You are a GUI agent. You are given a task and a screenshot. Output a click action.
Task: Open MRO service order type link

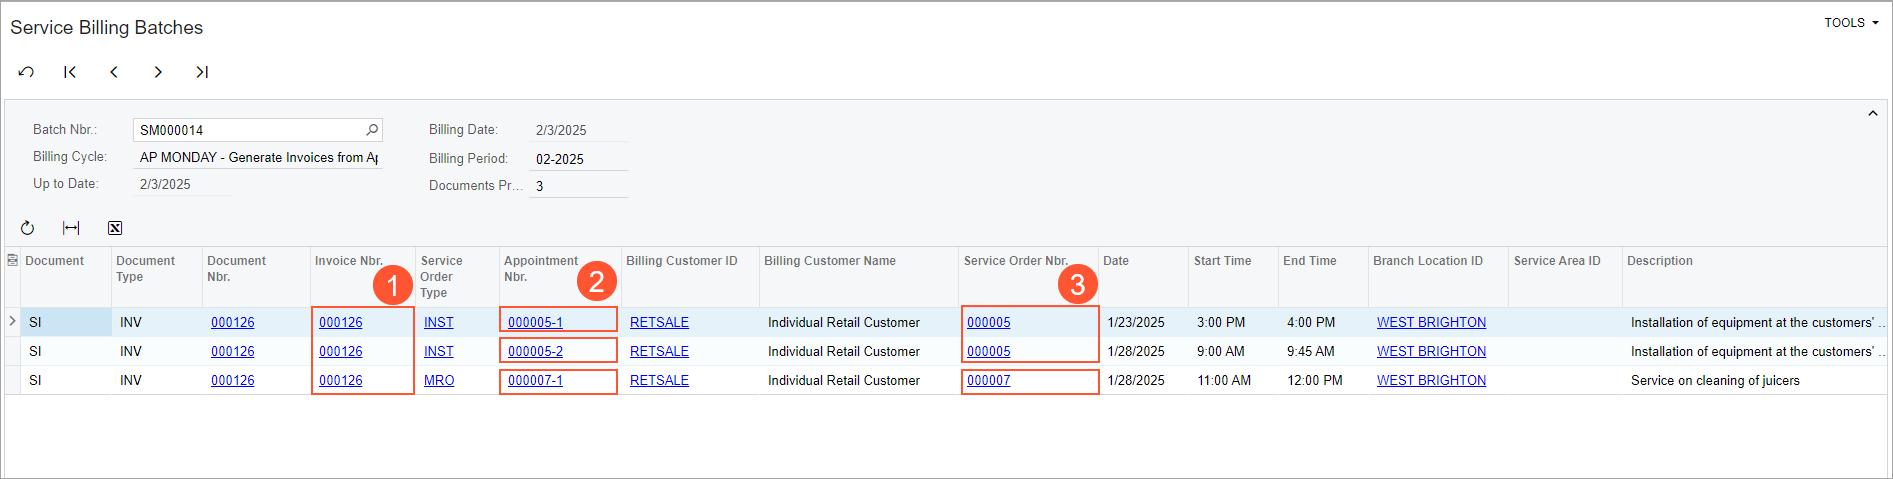(439, 380)
